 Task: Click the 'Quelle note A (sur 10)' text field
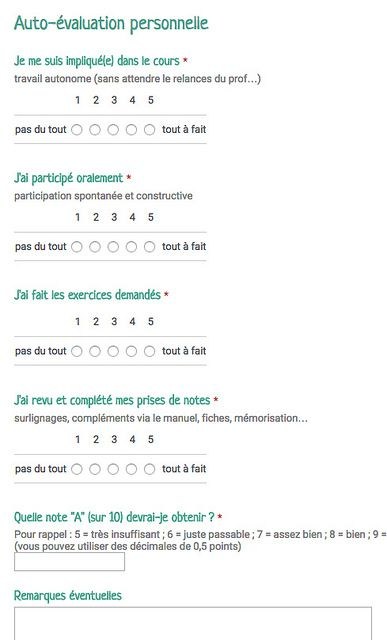pyautogui.click(x=69, y=562)
